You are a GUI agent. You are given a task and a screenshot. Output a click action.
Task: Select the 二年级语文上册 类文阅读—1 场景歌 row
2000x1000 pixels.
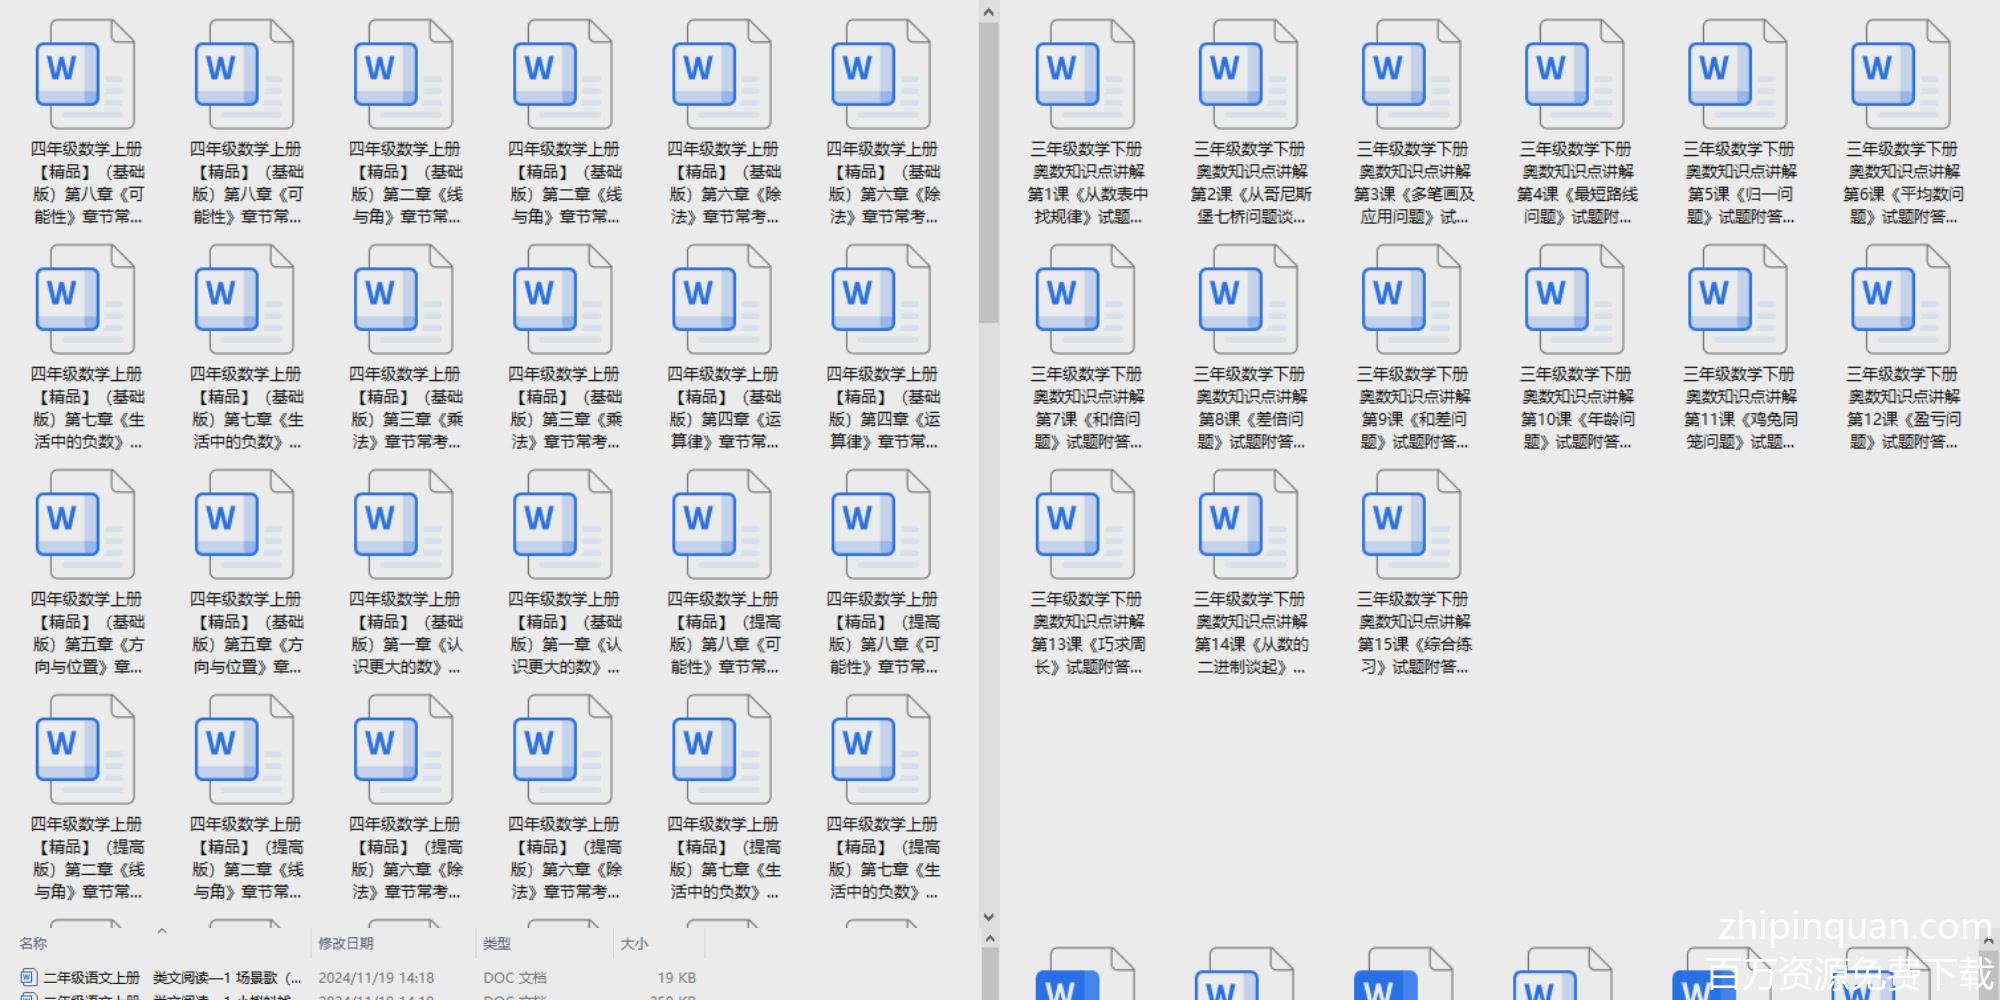[x=360, y=978]
